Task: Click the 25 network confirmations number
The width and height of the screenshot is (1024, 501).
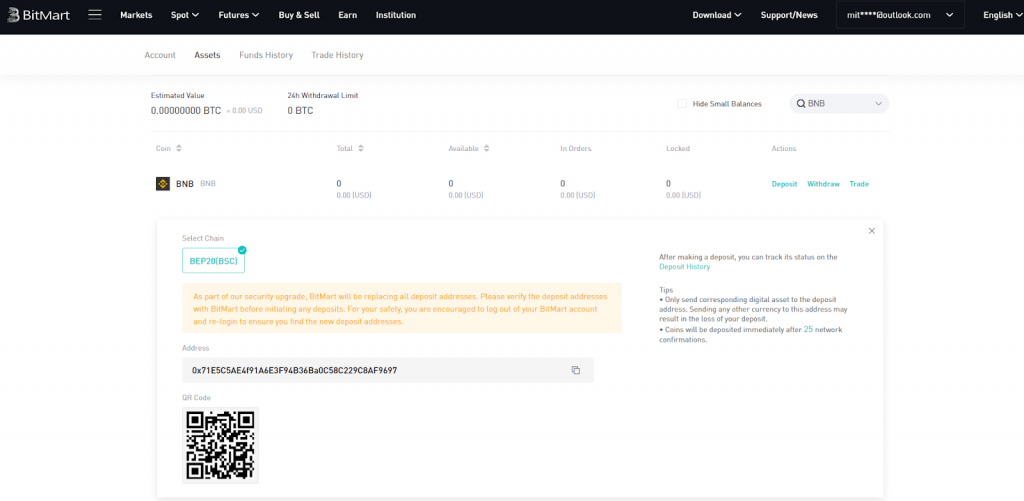Action: click(808, 329)
